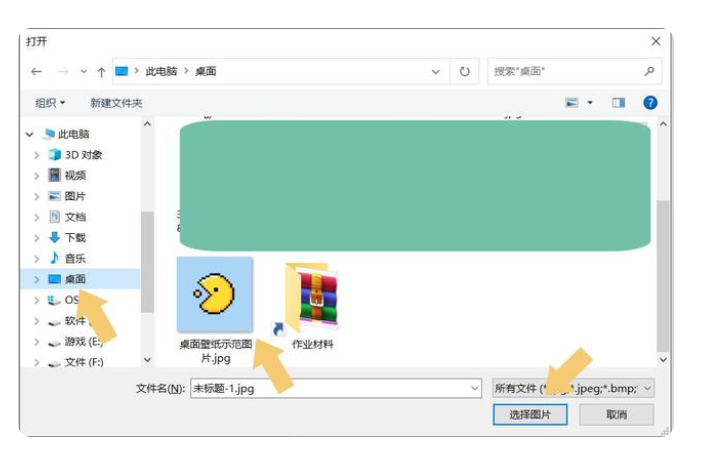The height and width of the screenshot is (456, 704).
Task: Select 桌面 in the navigation tree
Action: (x=75, y=279)
